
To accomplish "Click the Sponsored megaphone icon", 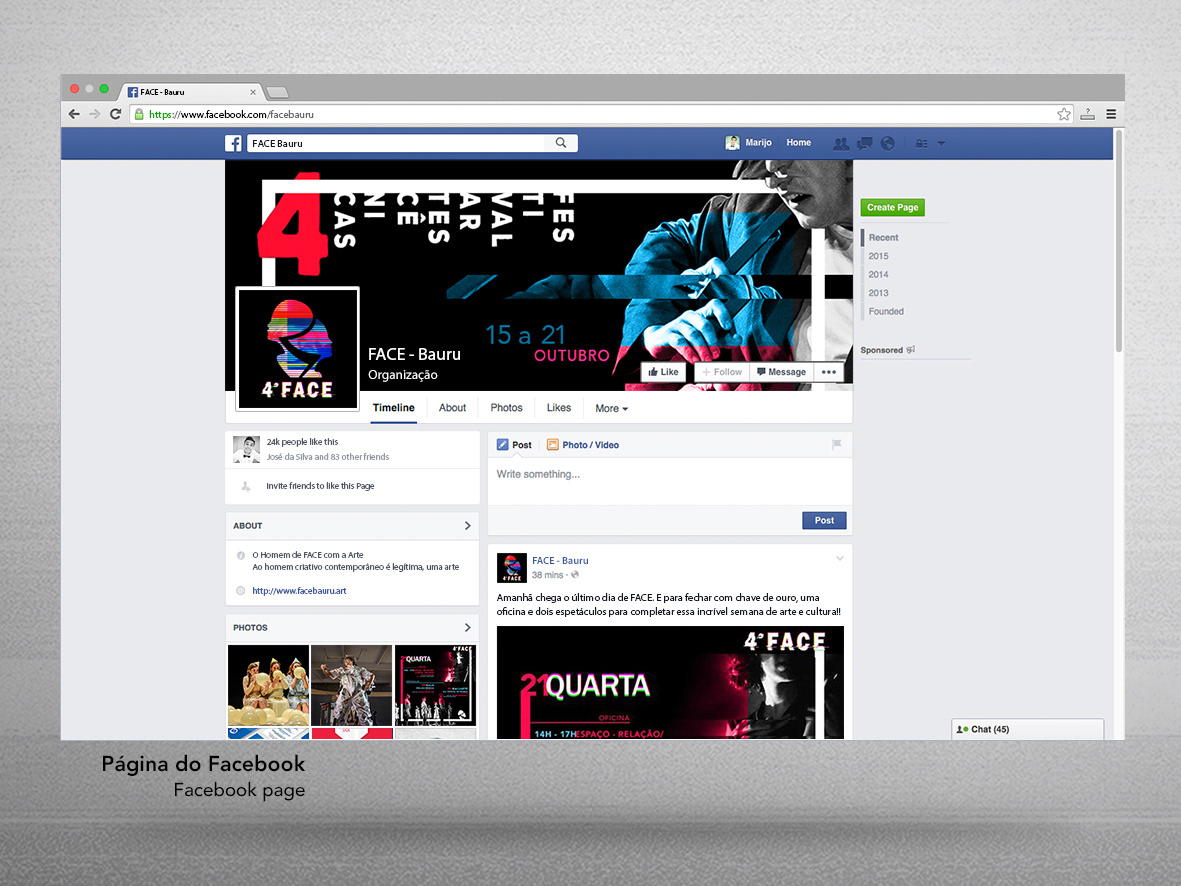I will click(911, 350).
